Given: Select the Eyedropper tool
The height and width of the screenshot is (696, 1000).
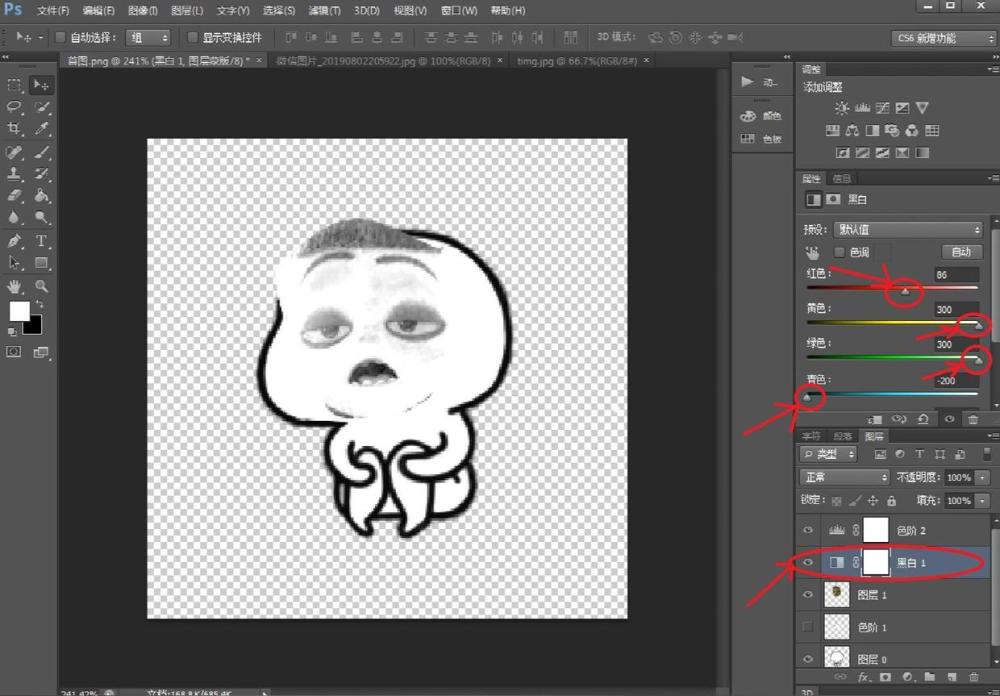Looking at the screenshot, I should click(41, 129).
